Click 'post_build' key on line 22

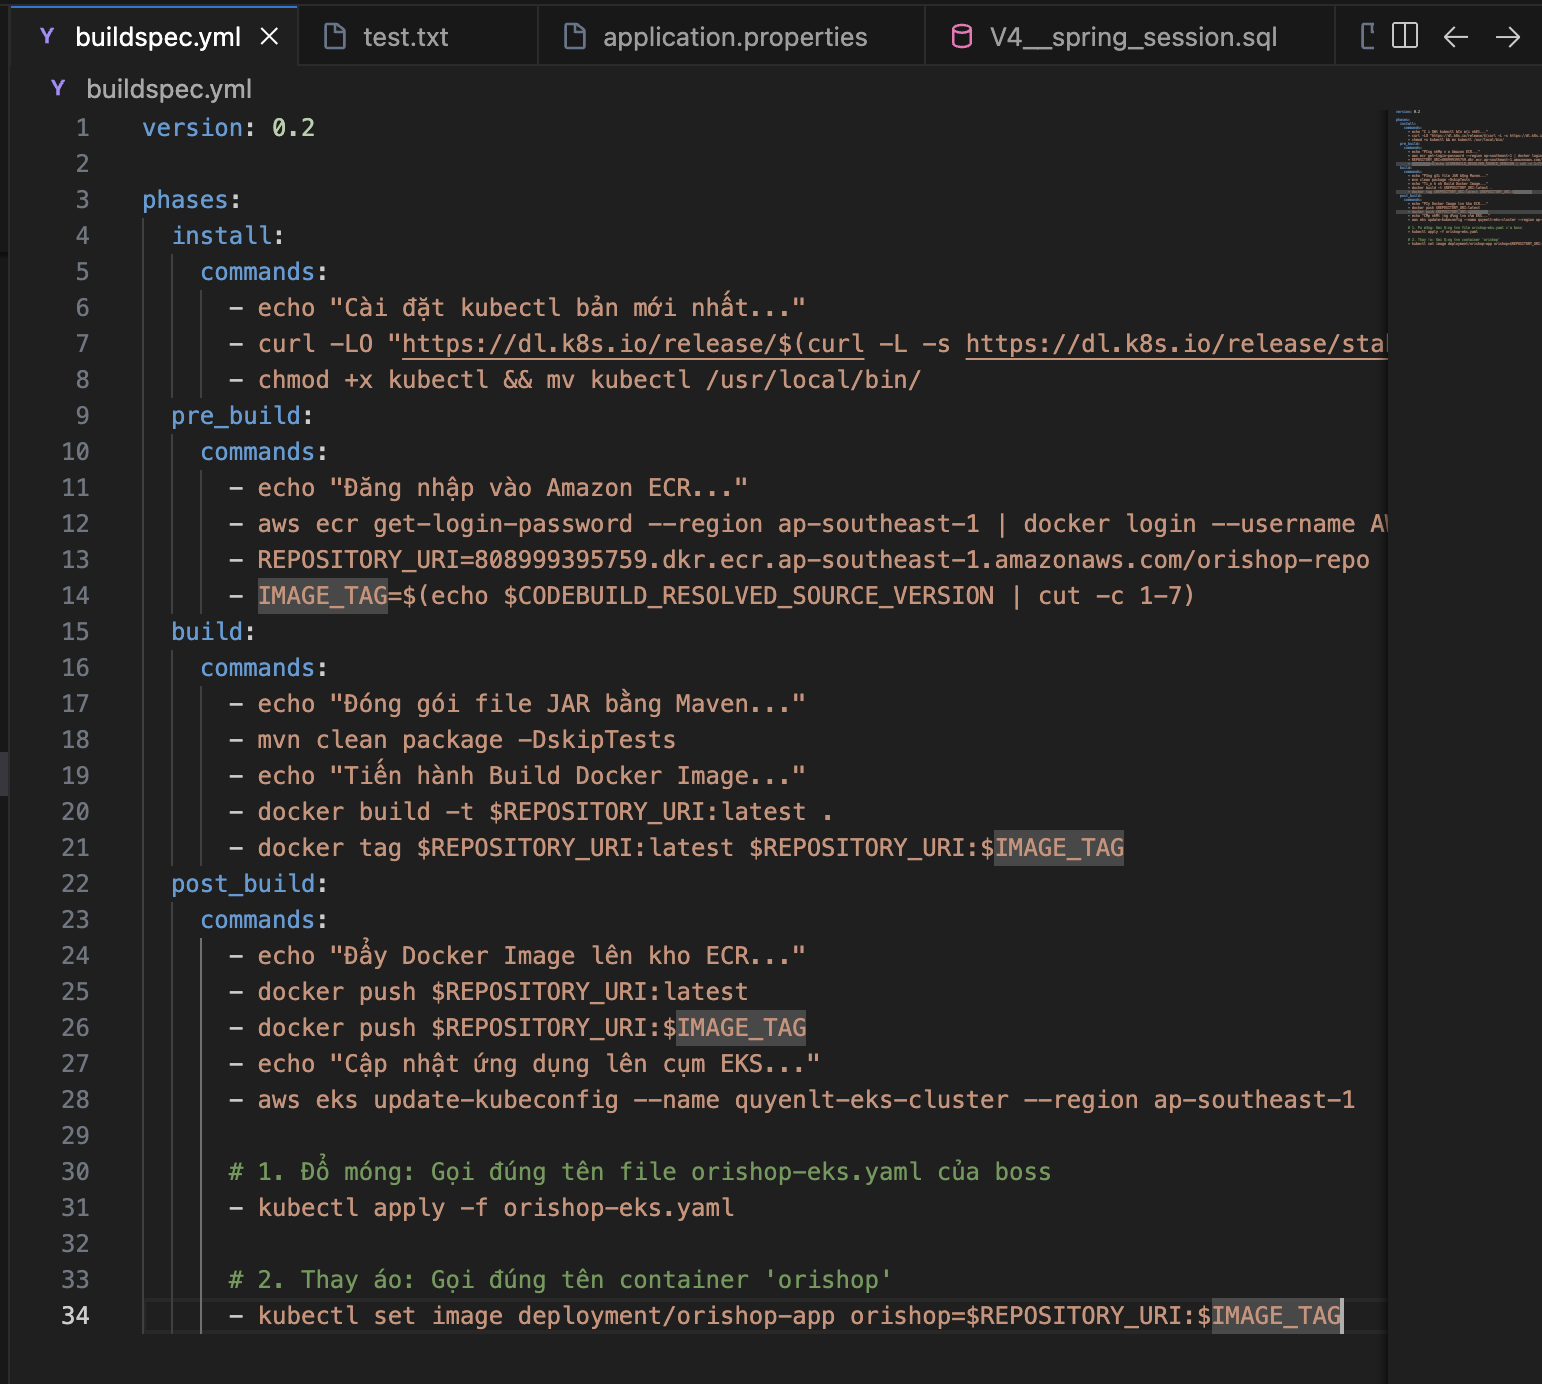coord(243,884)
